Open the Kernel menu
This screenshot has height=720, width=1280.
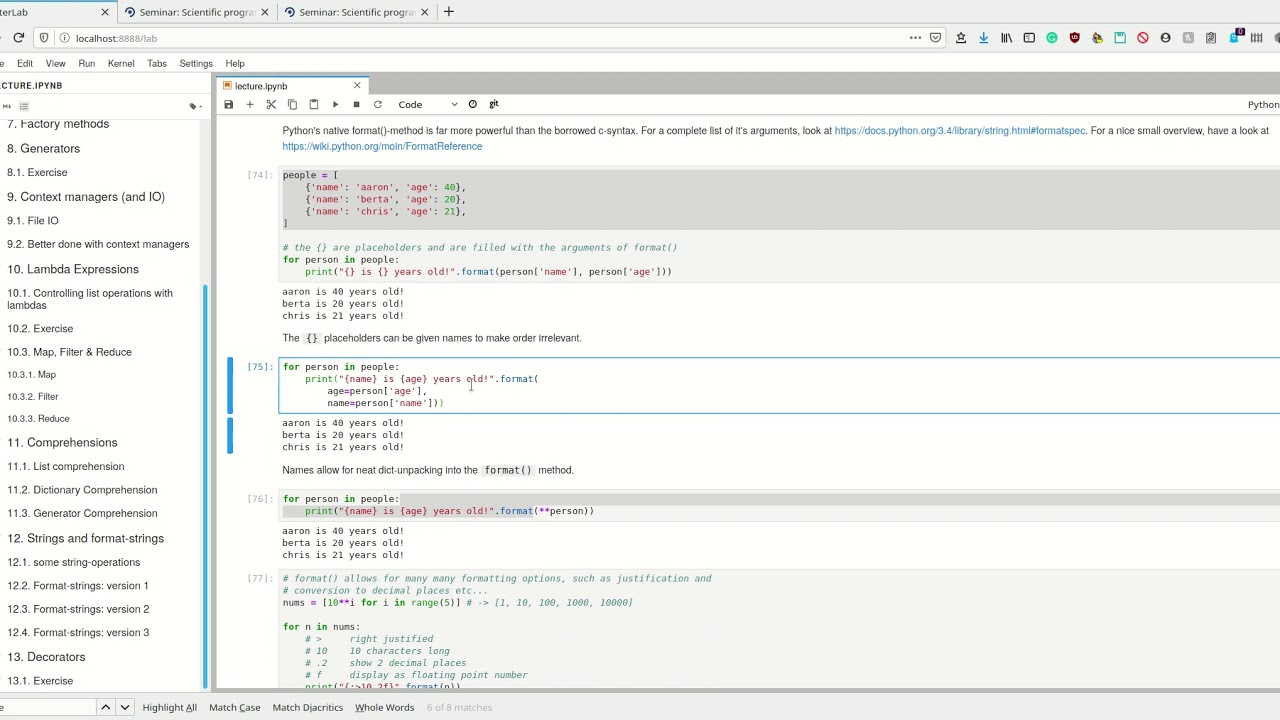(121, 63)
